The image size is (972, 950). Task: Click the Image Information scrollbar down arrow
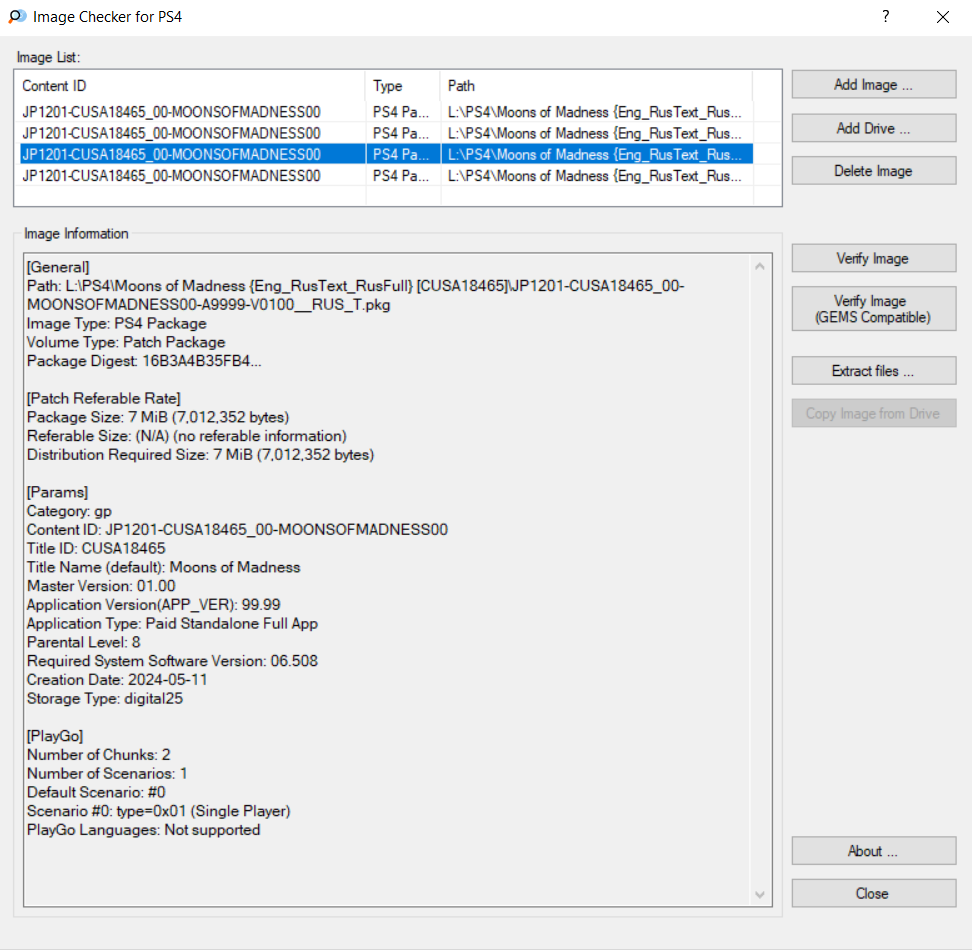point(759,894)
